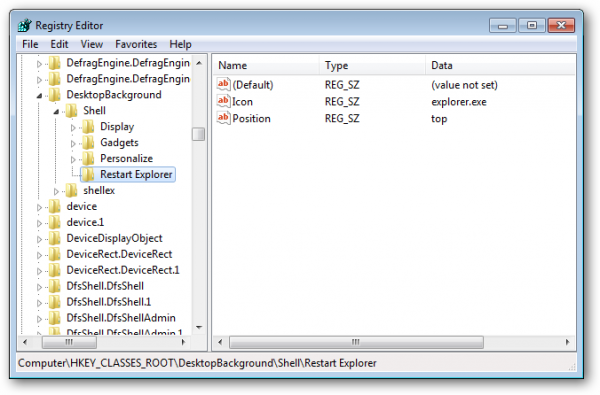The image size is (600, 395).
Task: Click the DfsShell.DfsShell folder icon
Action: coord(55,286)
